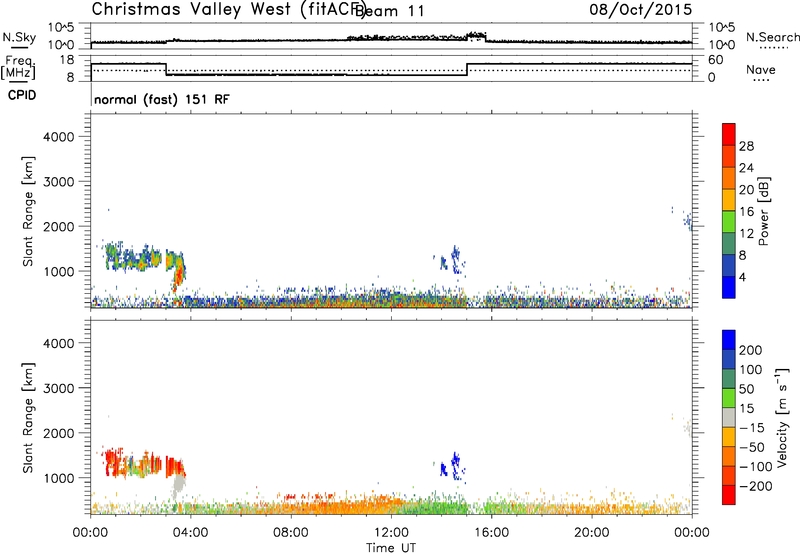The height and width of the screenshot is (554, 800).
Task: Click the '4000' tick on the power panel
Action: pyautogui.click(x=58, y=137)
